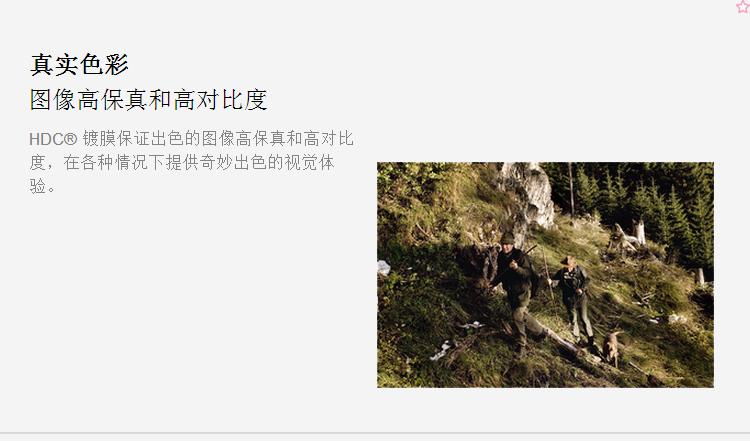Click the last paragraph line 验。

point(43,186)
